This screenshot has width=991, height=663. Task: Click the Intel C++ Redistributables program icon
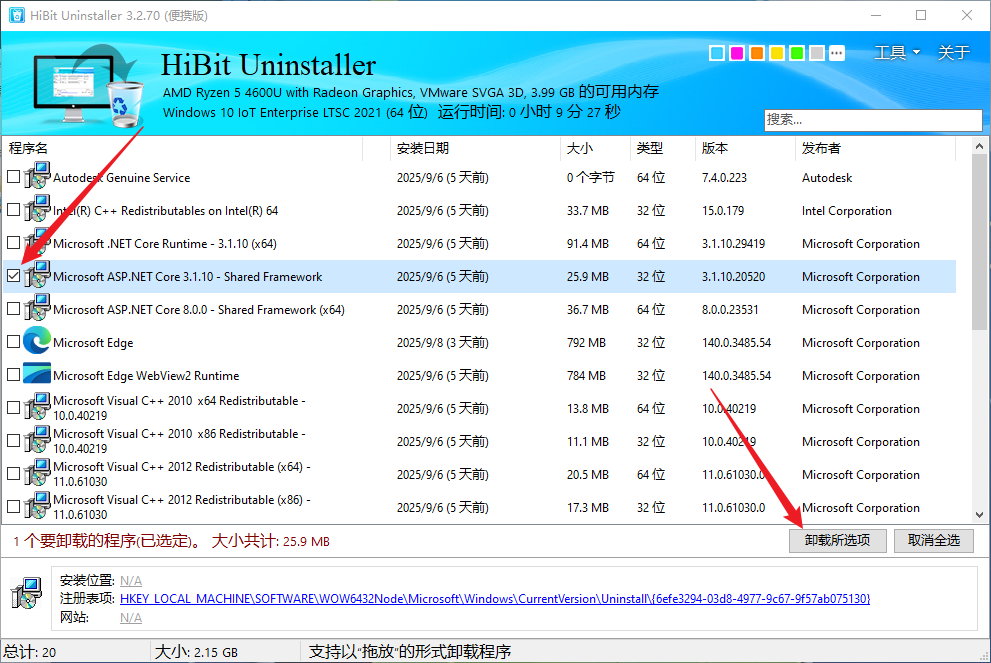coord(37,209)
